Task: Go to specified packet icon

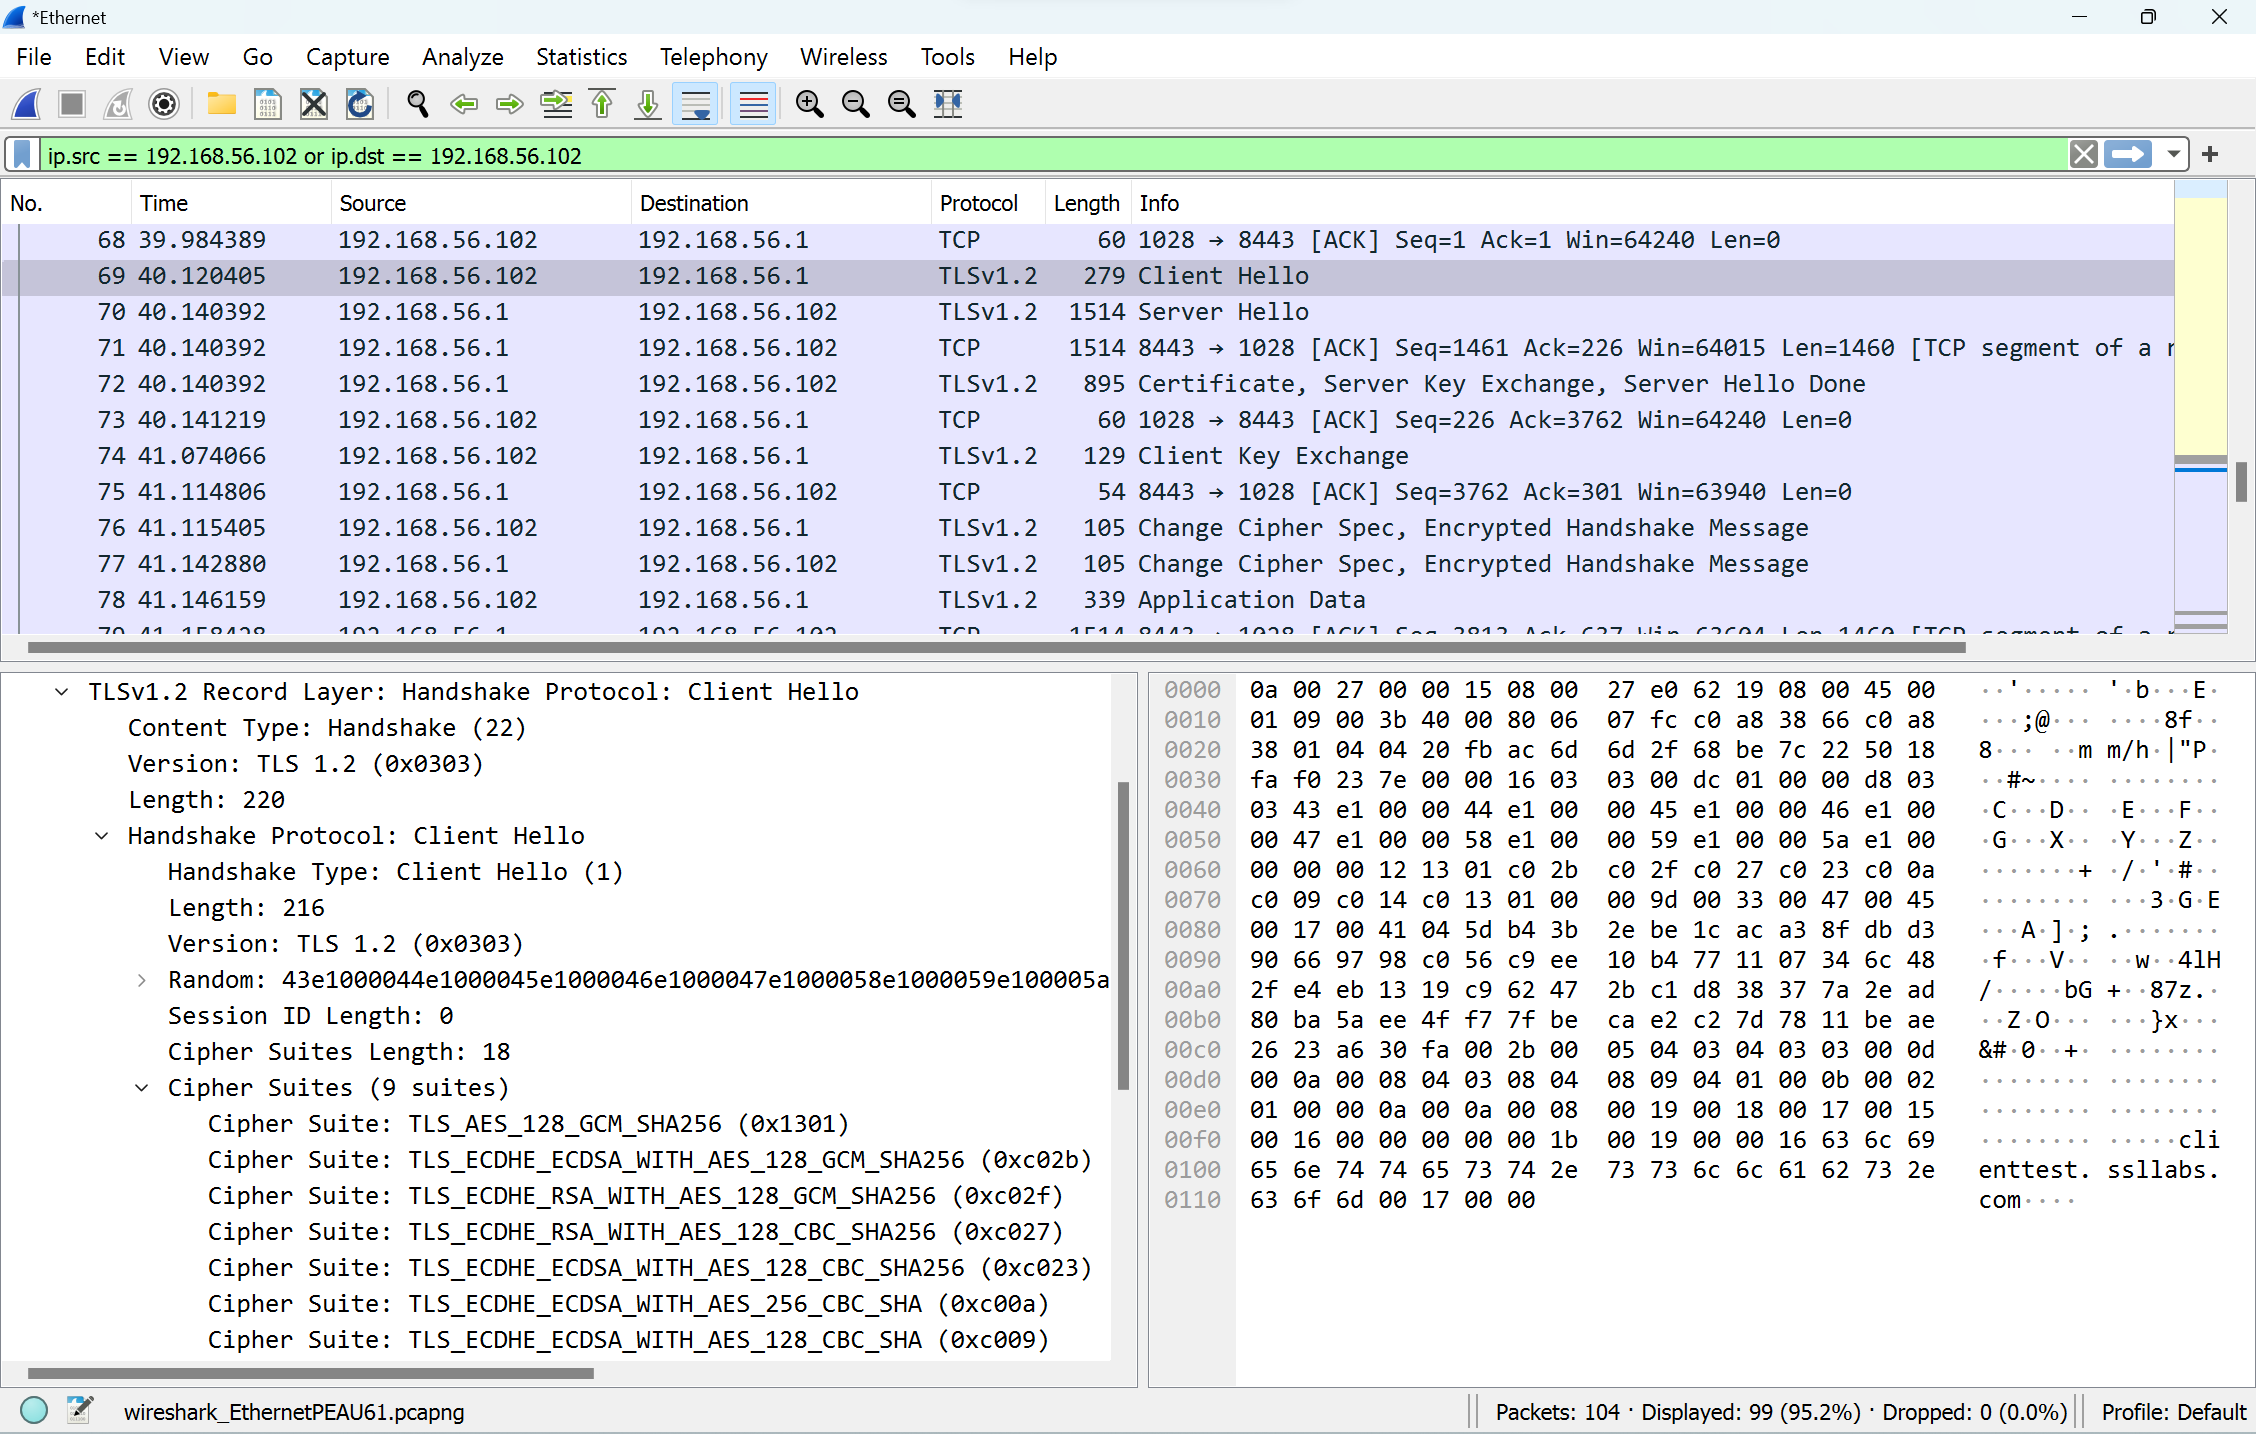Action: (x=556, y=104)
